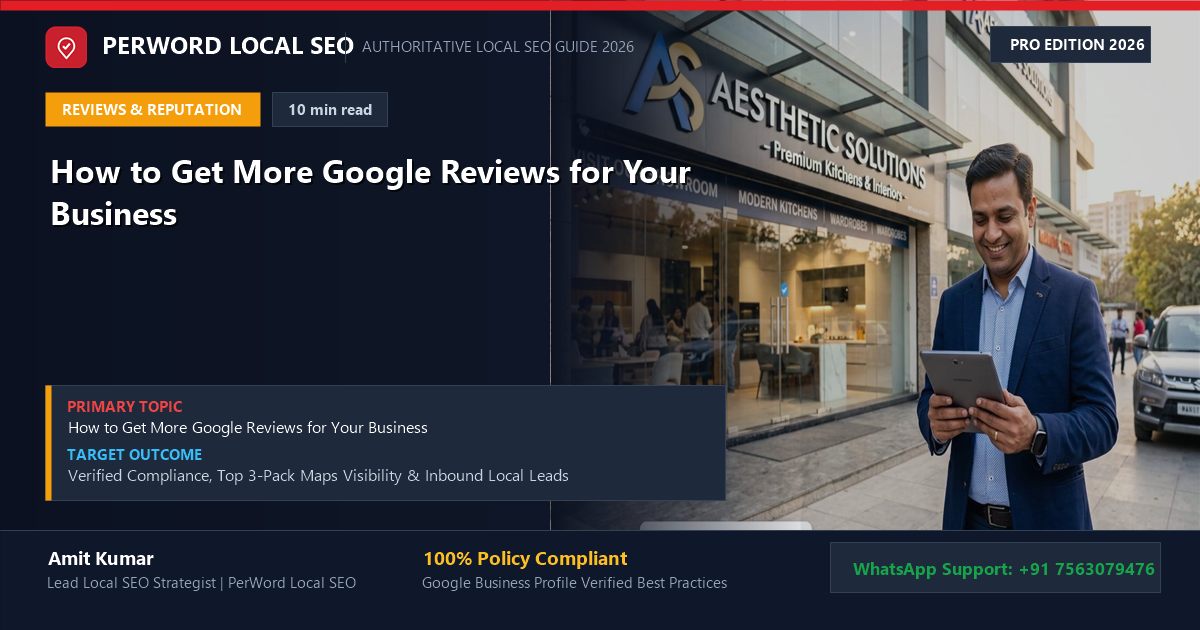This screenshot has width=1200, height=630.
Task: Click the PRO EDITION 2026 badge
Action: 1070,45
